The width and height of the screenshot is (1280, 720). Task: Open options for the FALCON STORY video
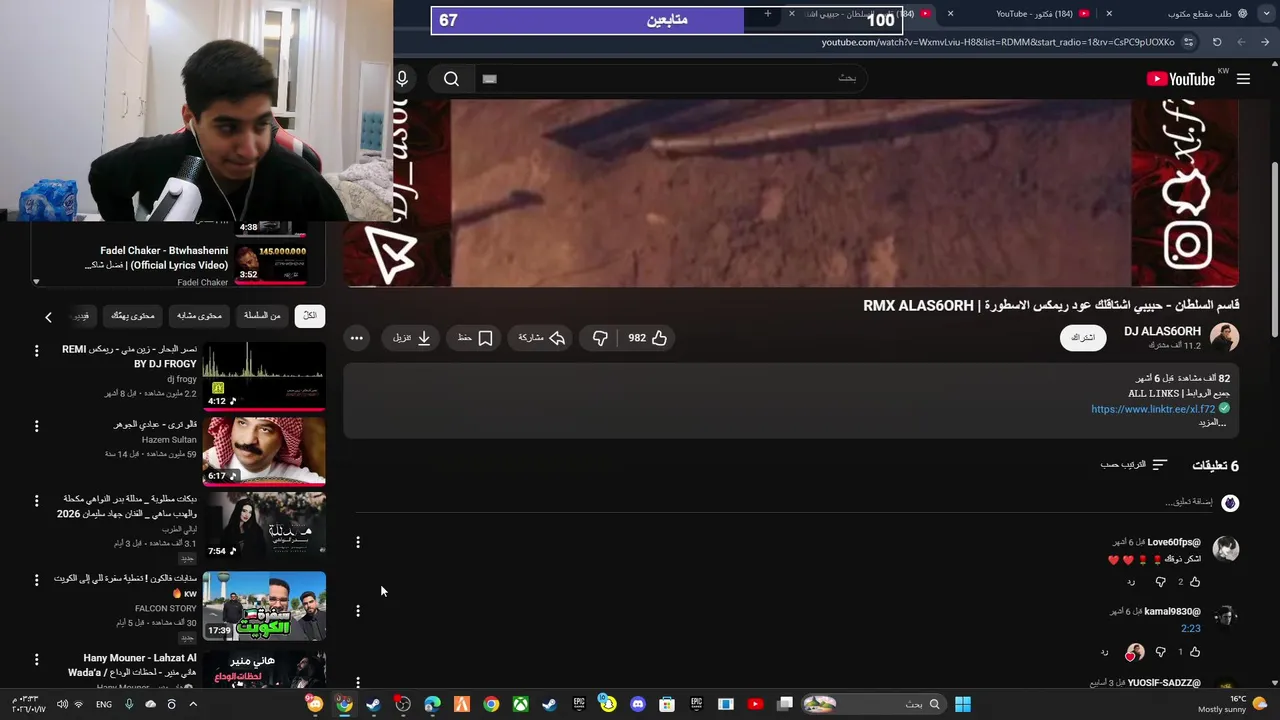[x=37, y=580]
